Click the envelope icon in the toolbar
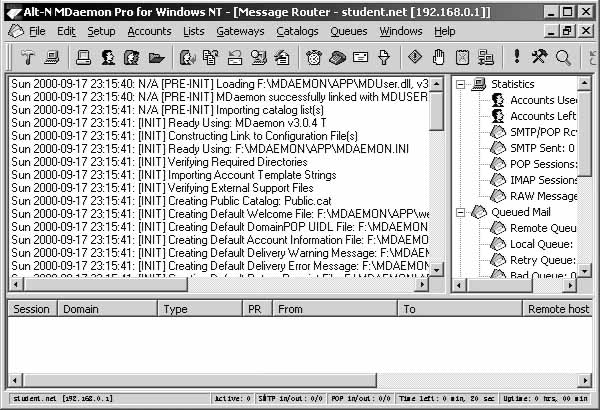This screenshot has width=600, height=410. [360, 57]
